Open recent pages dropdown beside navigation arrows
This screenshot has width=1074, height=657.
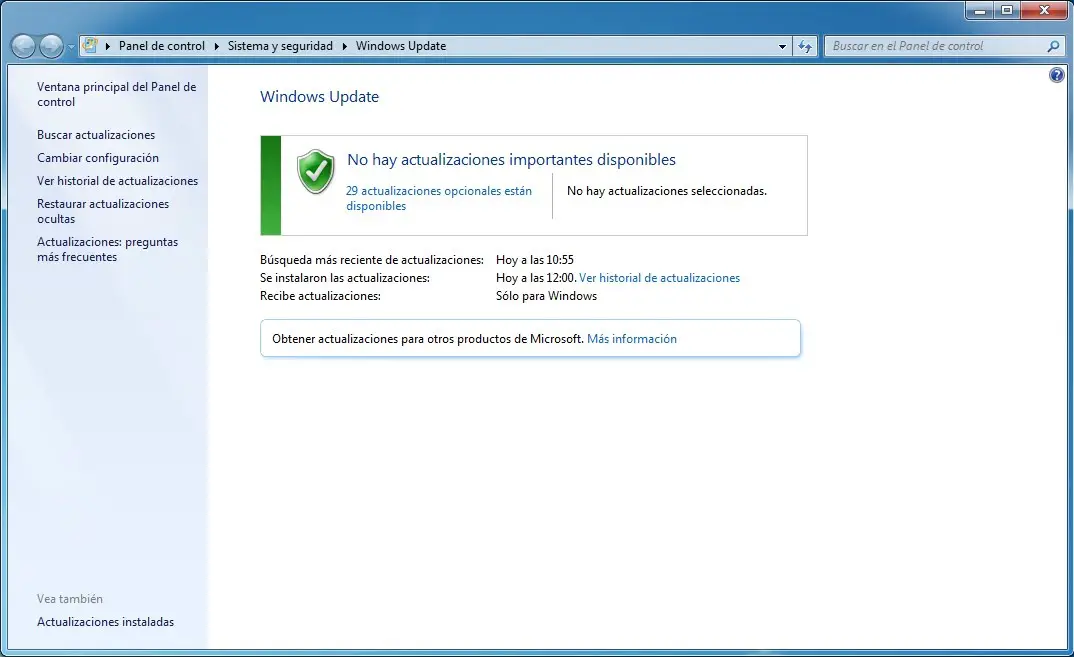click(x=71, y=47)
